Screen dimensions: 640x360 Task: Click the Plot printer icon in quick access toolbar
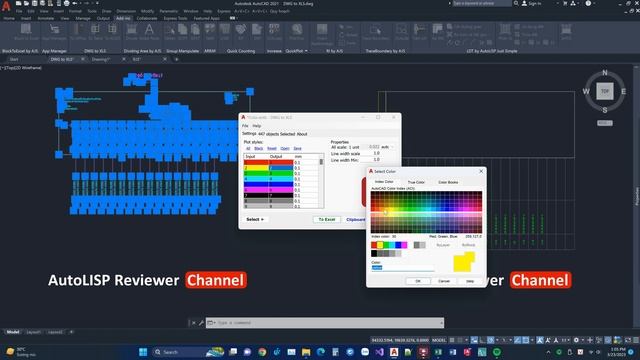[x=67, y=3]
